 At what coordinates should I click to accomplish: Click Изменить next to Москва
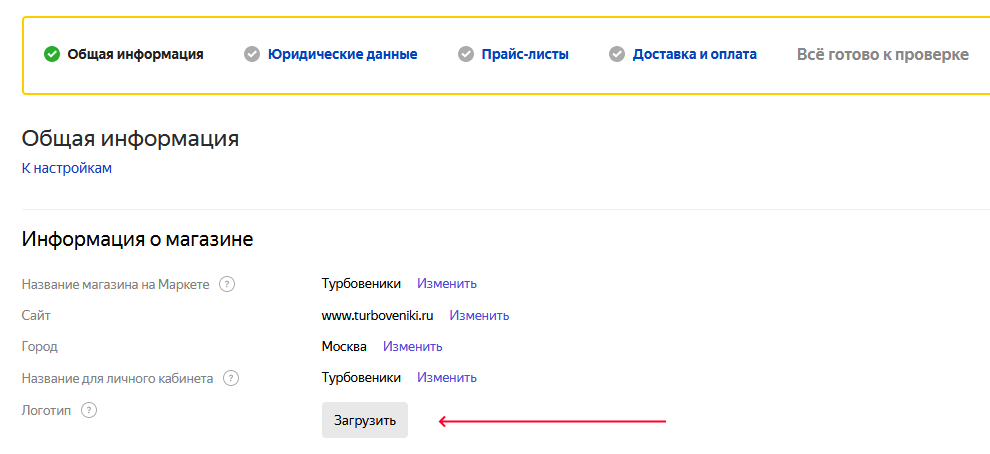coord(412,347)
